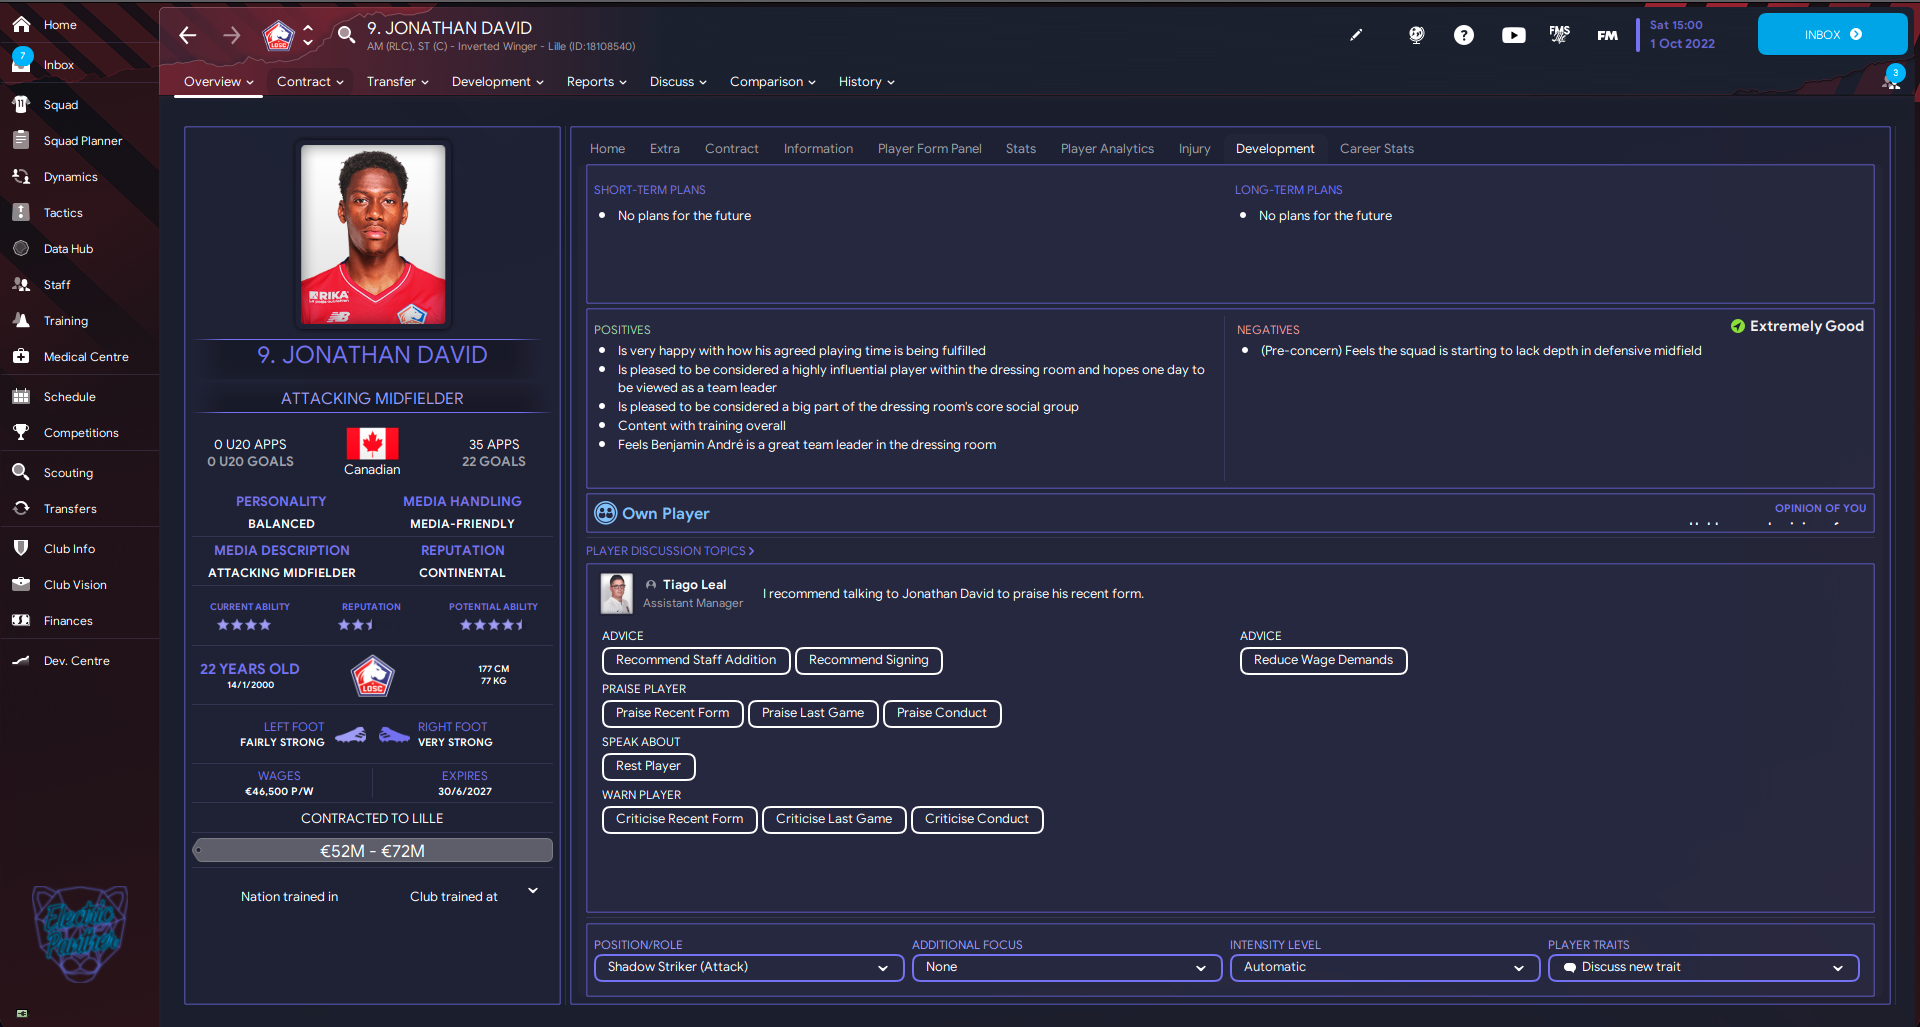Screen dimensions: 1920x1027
Task: Open Discuss new trait dropdown
Action: (x=1703, y=968)
